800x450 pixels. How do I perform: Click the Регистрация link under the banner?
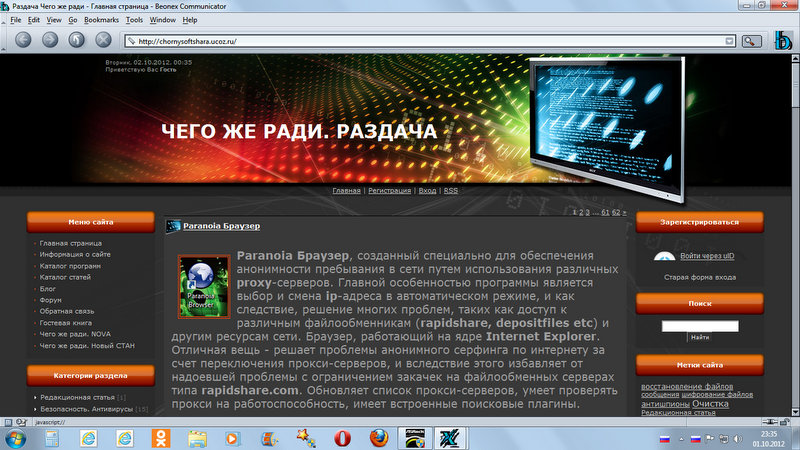click(389, 190)
